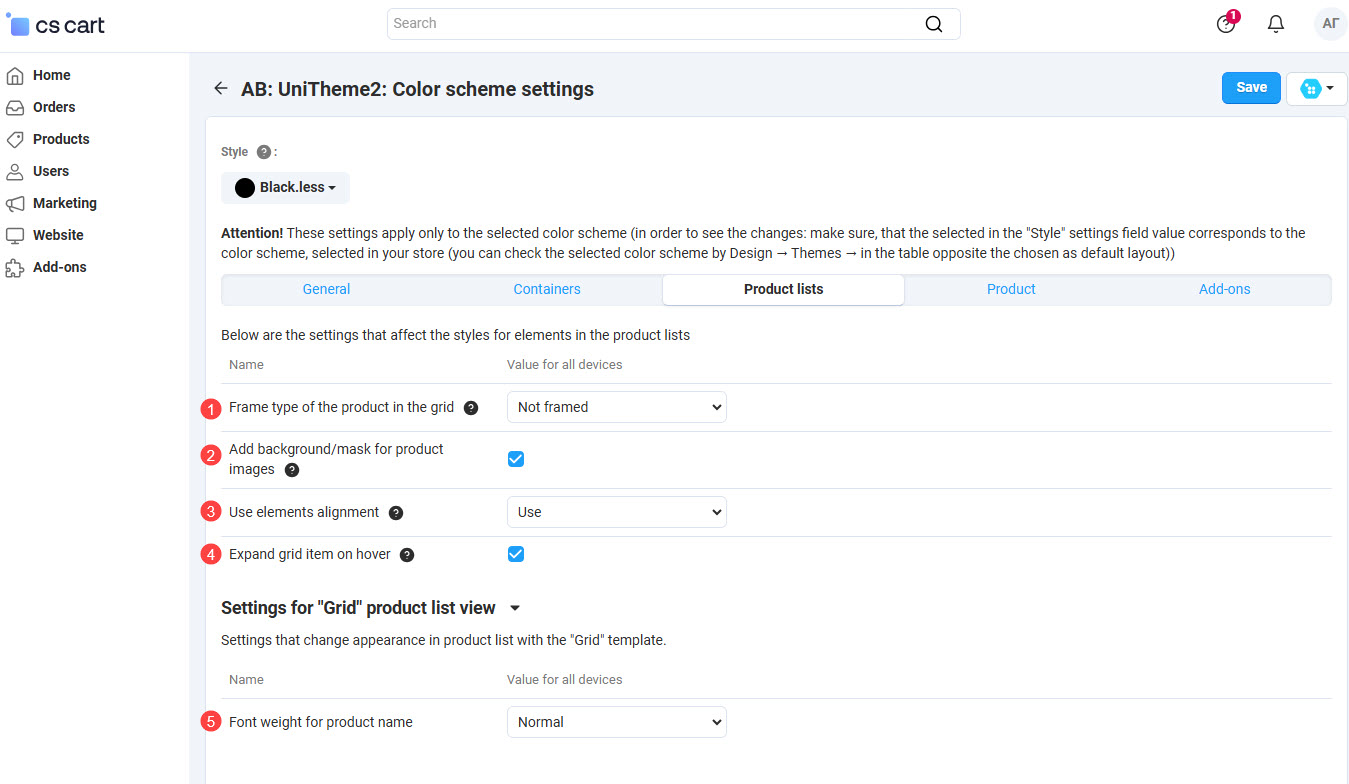Click label Add background/mask for product images
This screenshot has width=1349, height=784.
click(x=336, y=459)
